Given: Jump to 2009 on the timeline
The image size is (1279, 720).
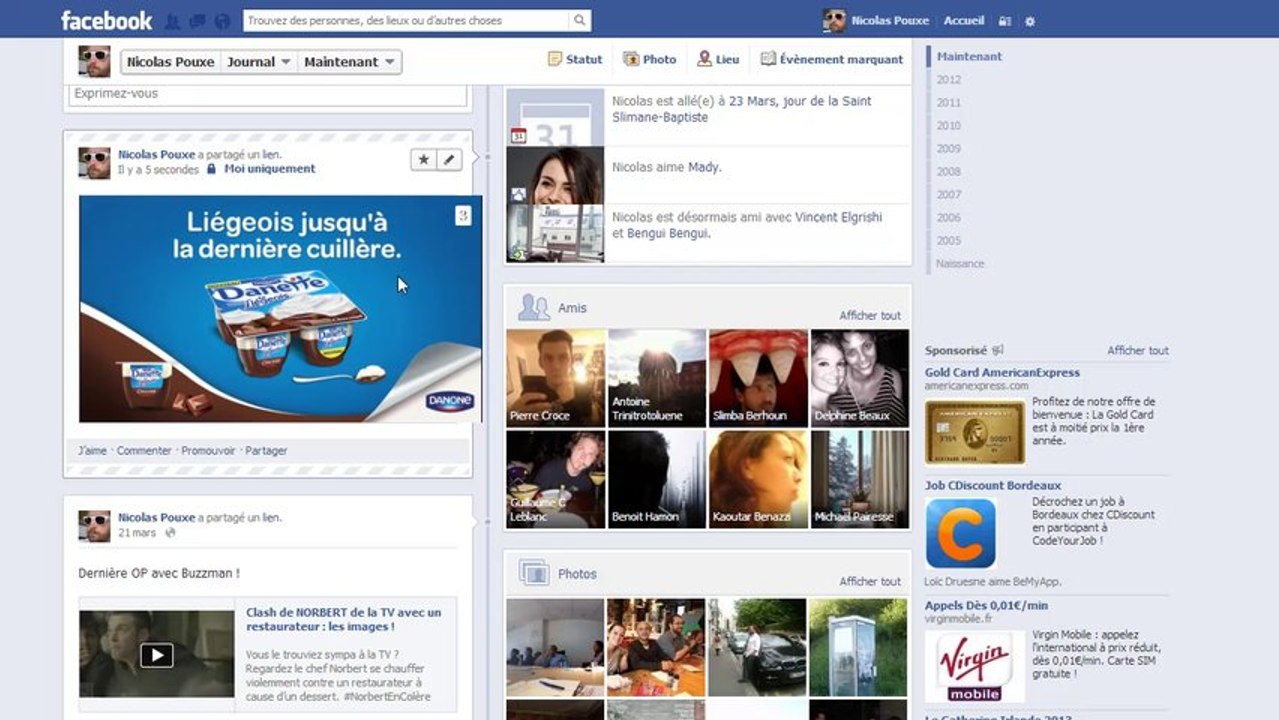Looking at the screenshot, I should pyautogui.click(x=949, y=149).
